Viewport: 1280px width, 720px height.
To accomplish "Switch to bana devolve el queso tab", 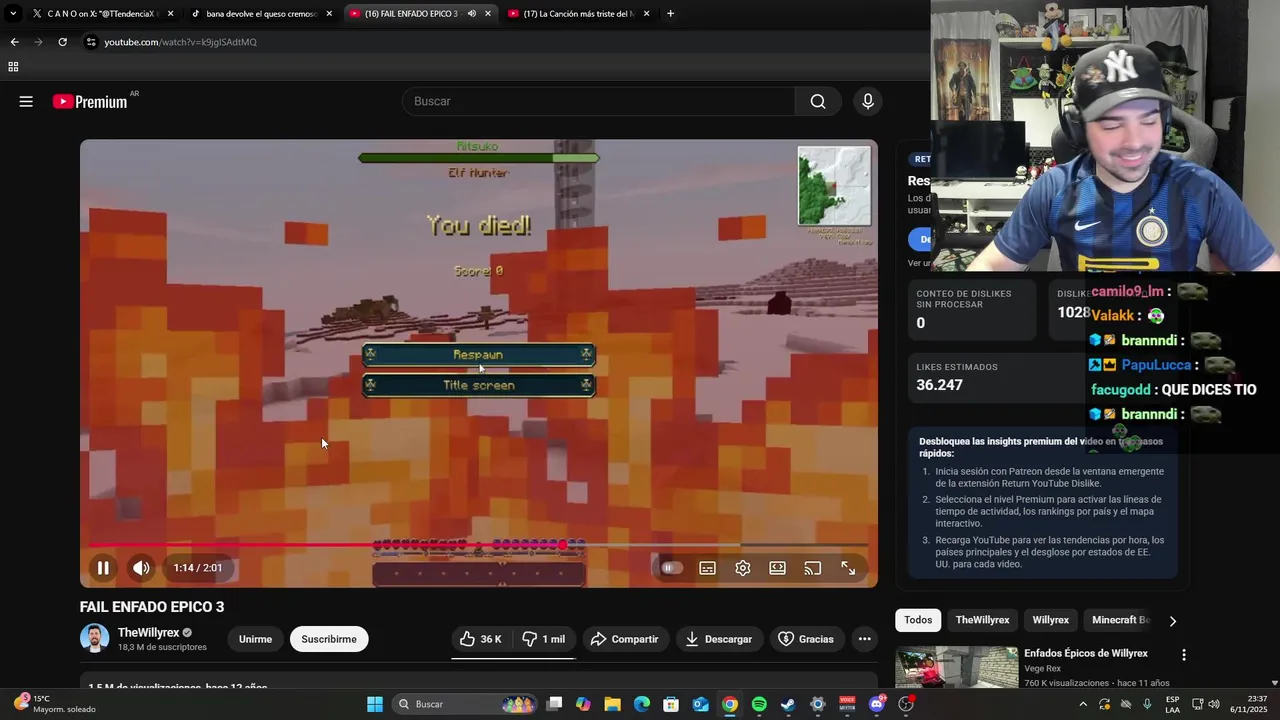I will (x=260, y=14).
